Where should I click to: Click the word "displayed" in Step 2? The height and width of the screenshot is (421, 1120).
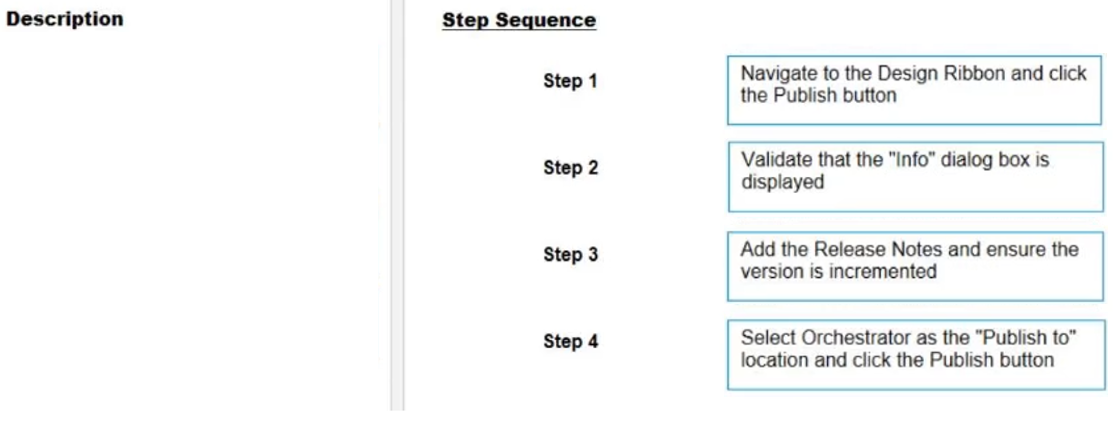tap(782, 183)
